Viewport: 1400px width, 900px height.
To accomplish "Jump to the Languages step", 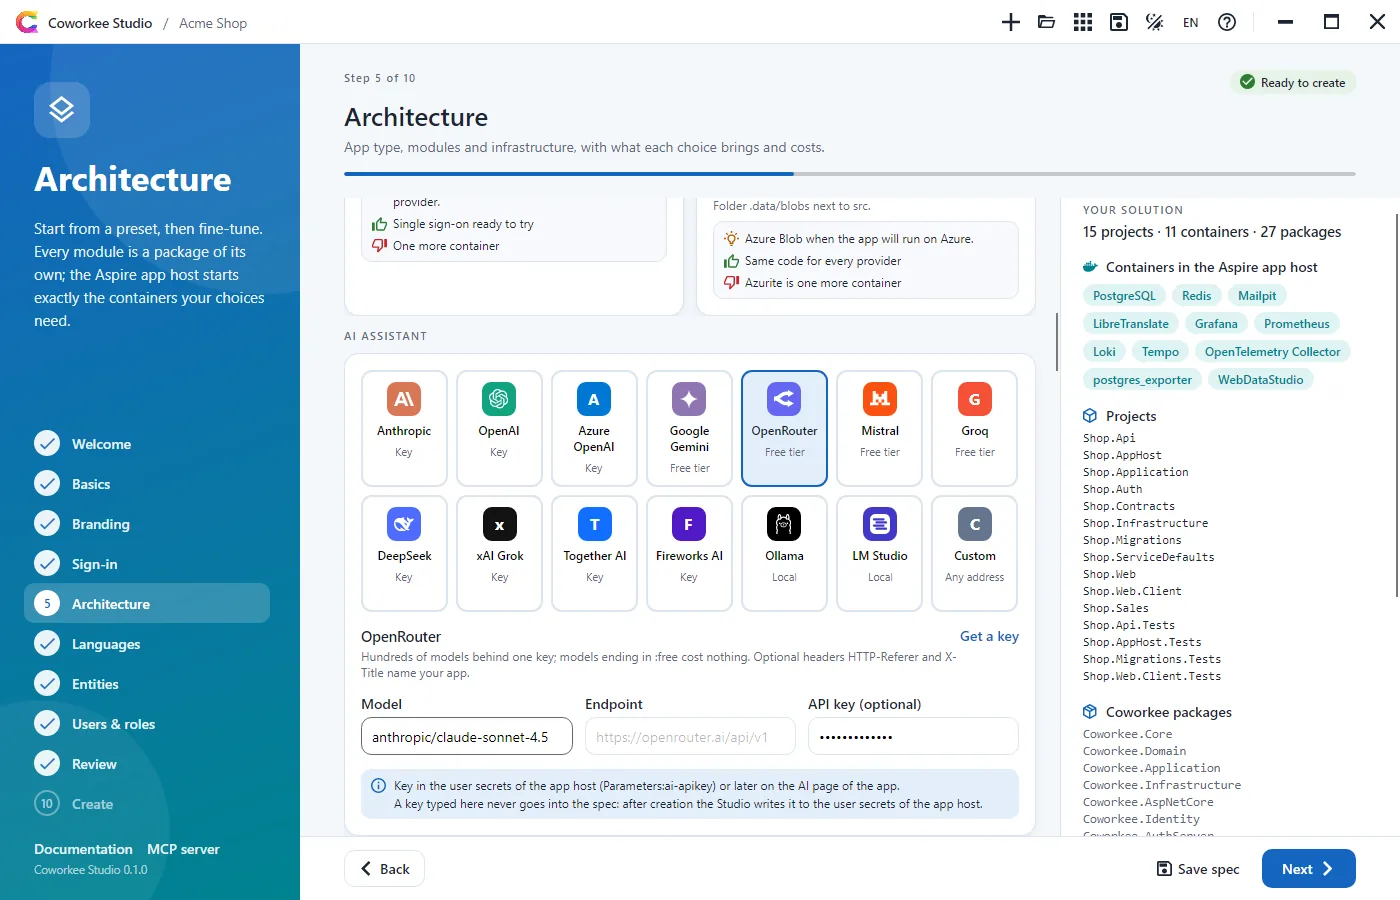I will 147,644.
